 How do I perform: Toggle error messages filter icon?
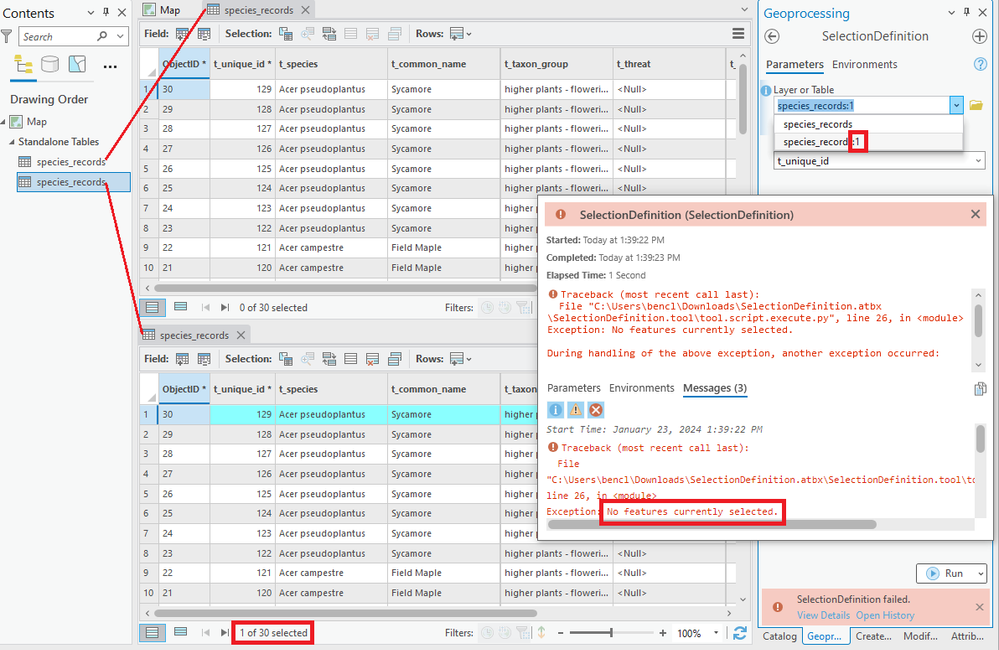pyautogui.click(x=595, y=410)
